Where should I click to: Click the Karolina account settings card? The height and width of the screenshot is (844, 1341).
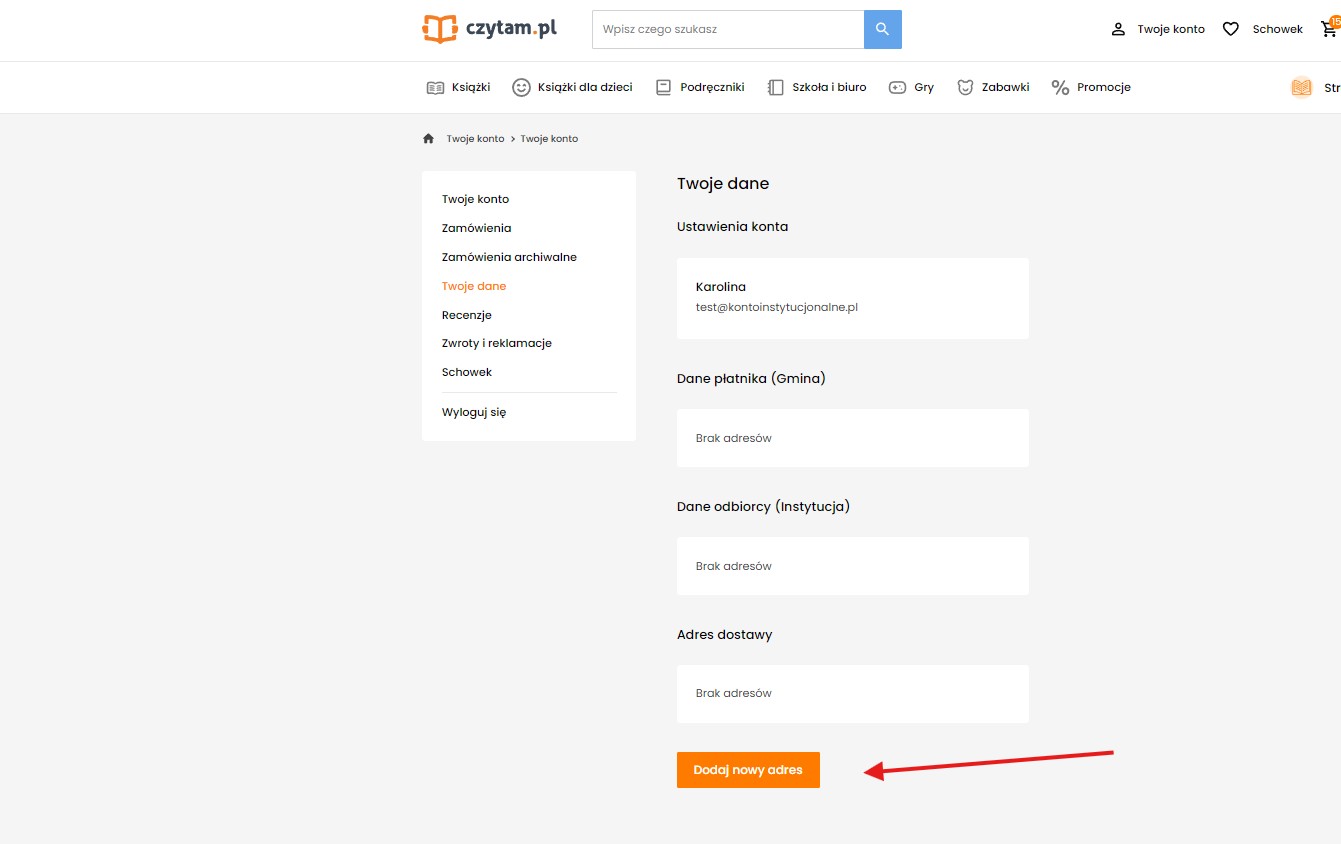click(853, 298)
